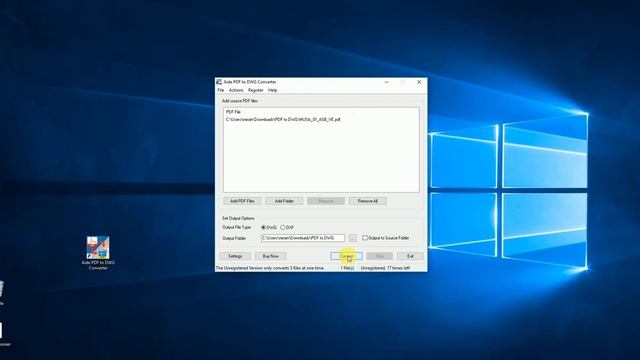The image size is (640, 360).
Task: Click the Exit button
Action: 410,256
